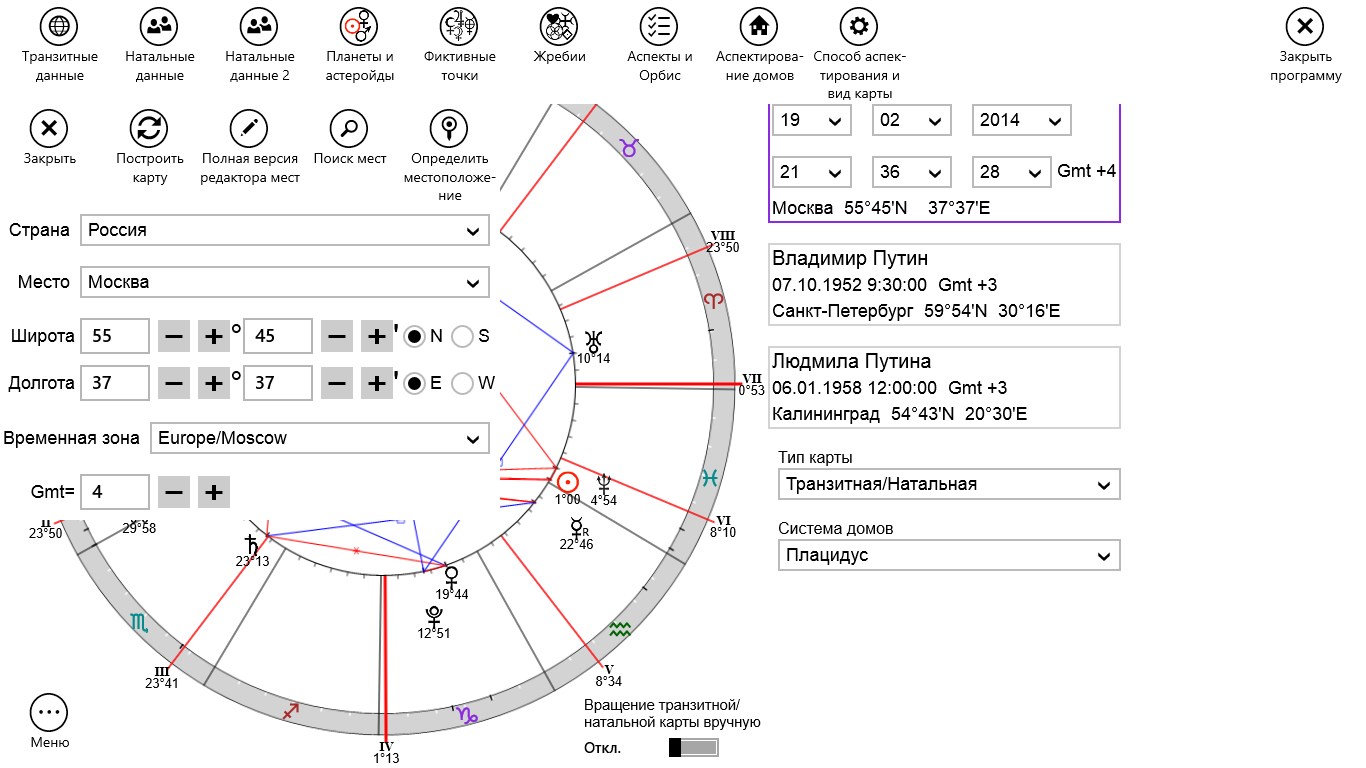Select W longitude radio button
Screen dimensions: 1366x768
[x=462, y=383]
